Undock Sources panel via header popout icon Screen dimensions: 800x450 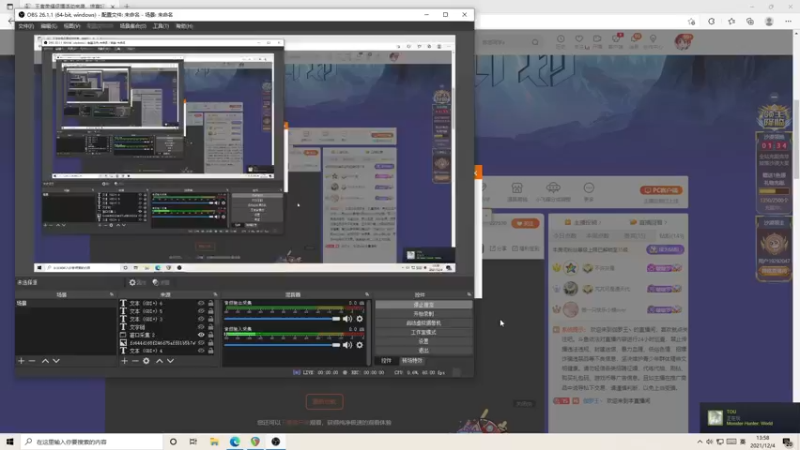click(x=215, y=294)
